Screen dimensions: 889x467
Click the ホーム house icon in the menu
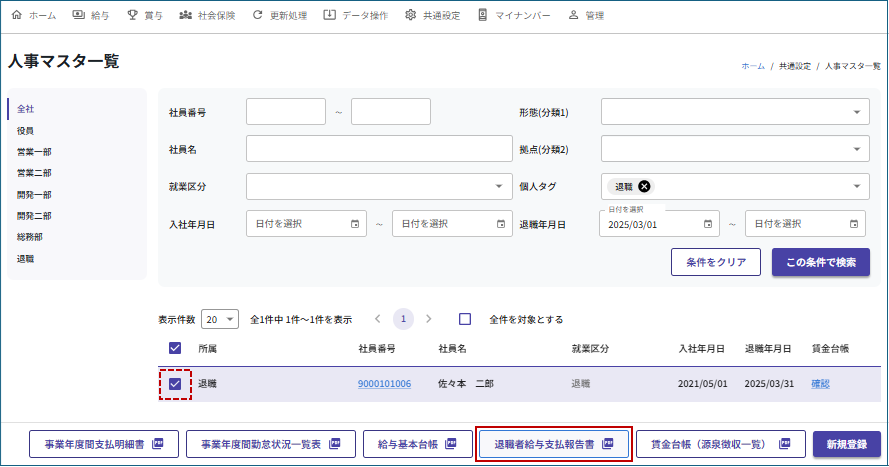(16, 16)
